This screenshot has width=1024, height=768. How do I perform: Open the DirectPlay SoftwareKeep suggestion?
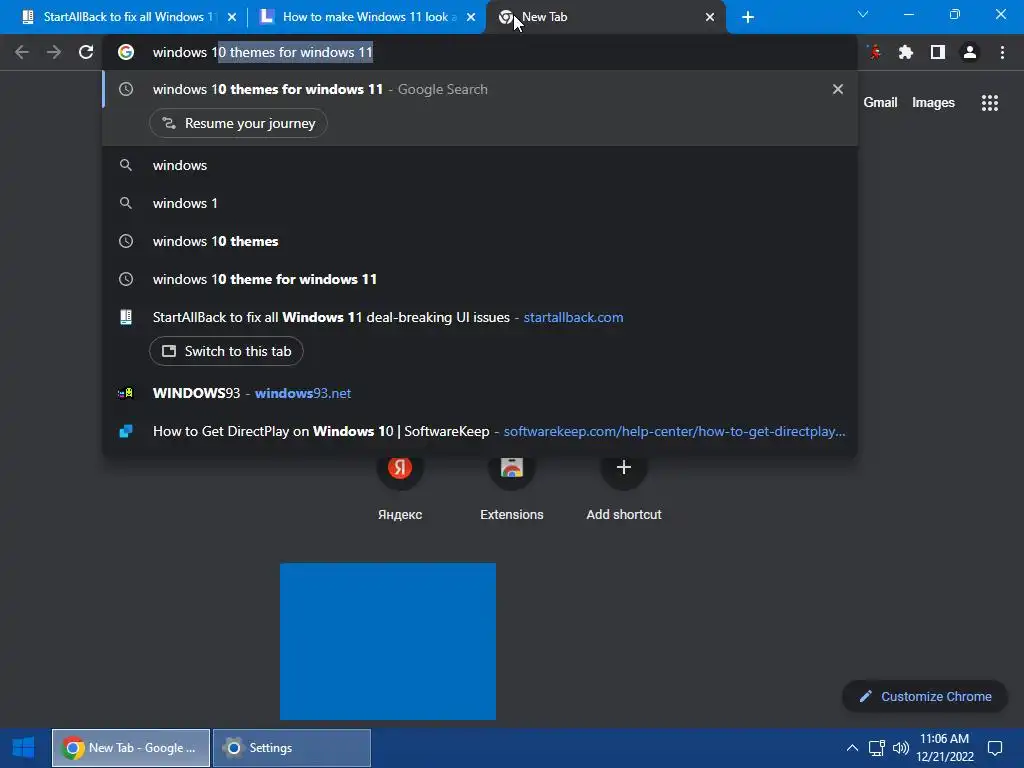tap(480, 431)
